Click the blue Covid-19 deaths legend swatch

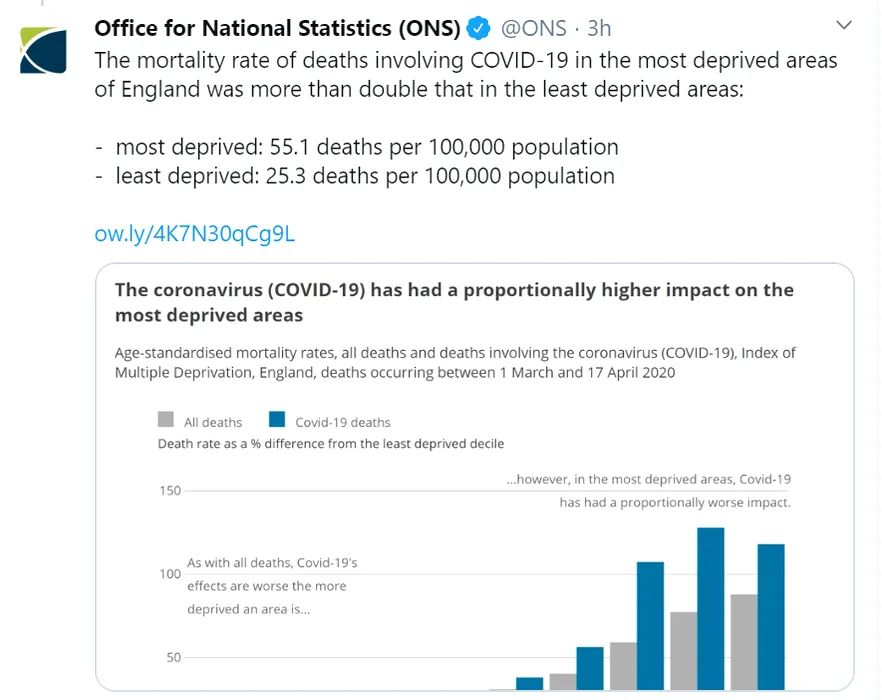[277, 420]
